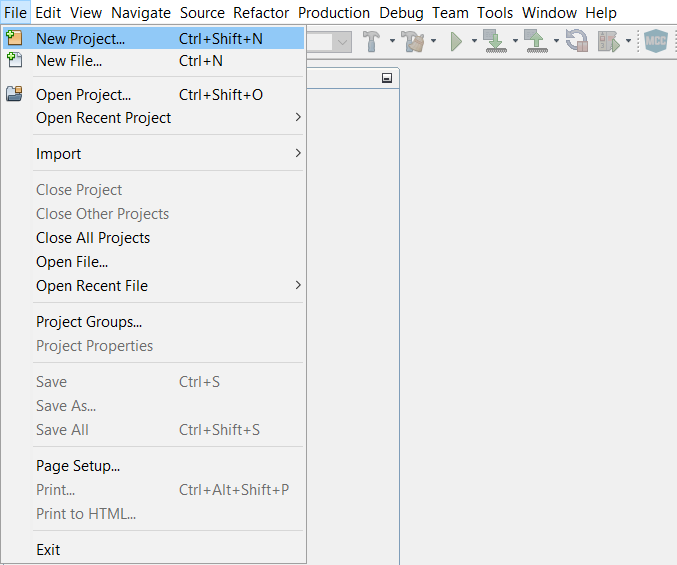Click the New File icon in File menu
The height and width of the screenshot is (565, 677).
pos(14,60)
